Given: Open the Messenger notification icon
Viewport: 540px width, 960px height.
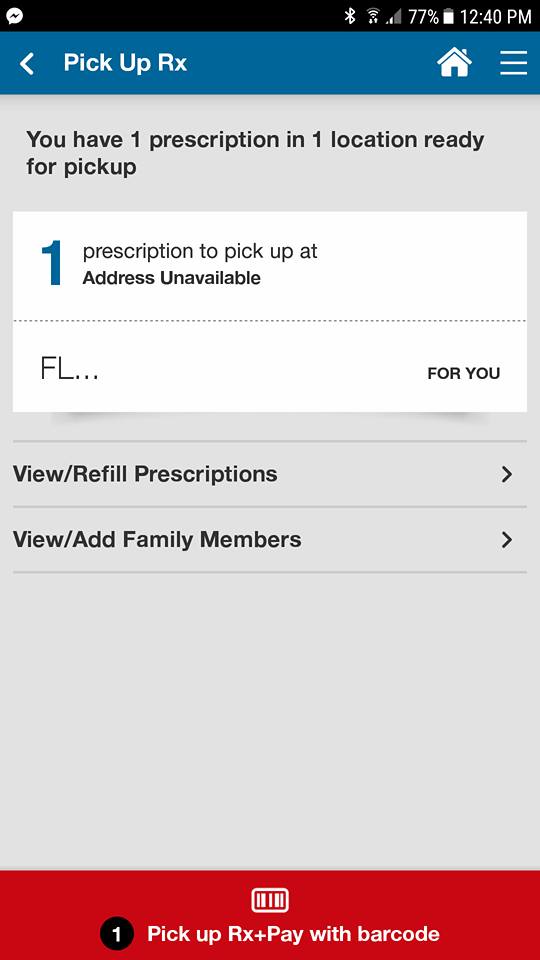Looking at the screenshot, I should click(15, 15).
